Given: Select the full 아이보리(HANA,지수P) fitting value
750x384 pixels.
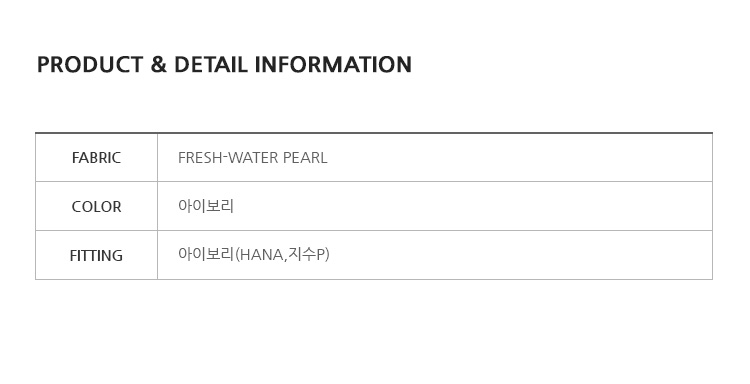Looking at the screenshot, I should point(254,254).
